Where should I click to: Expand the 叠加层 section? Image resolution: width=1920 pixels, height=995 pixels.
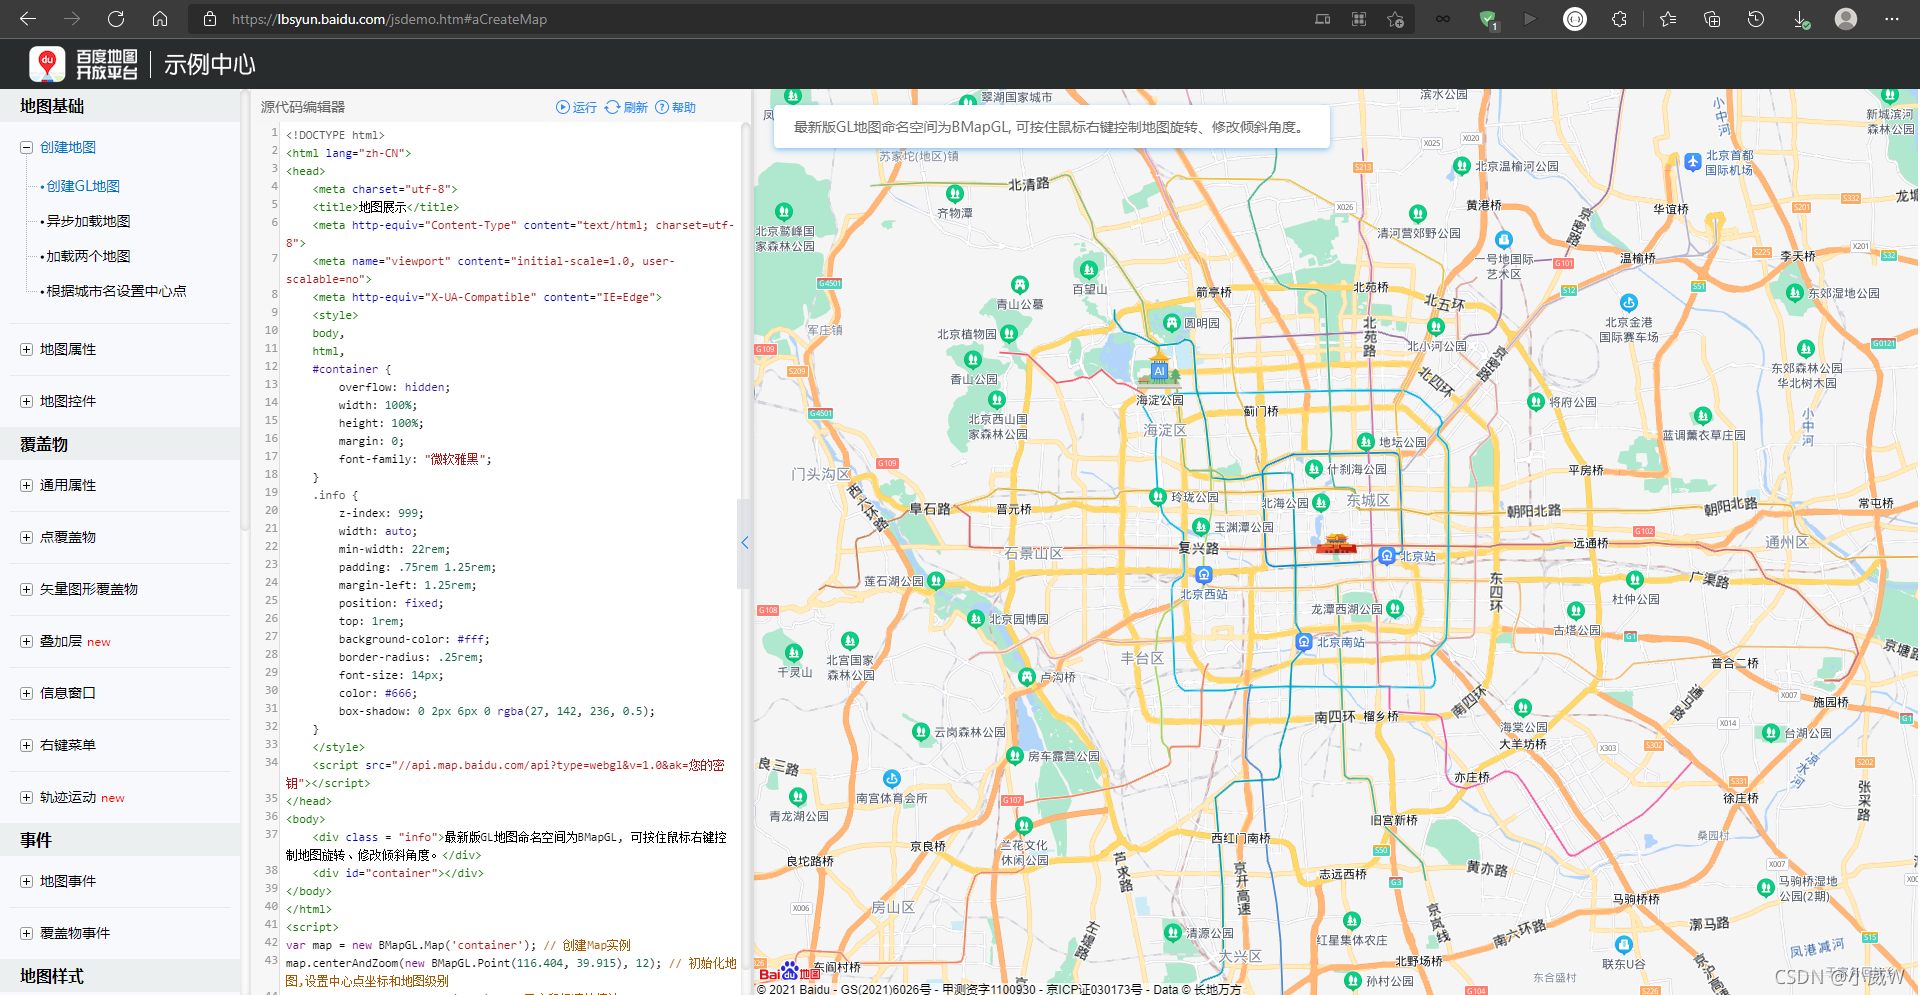26,641
